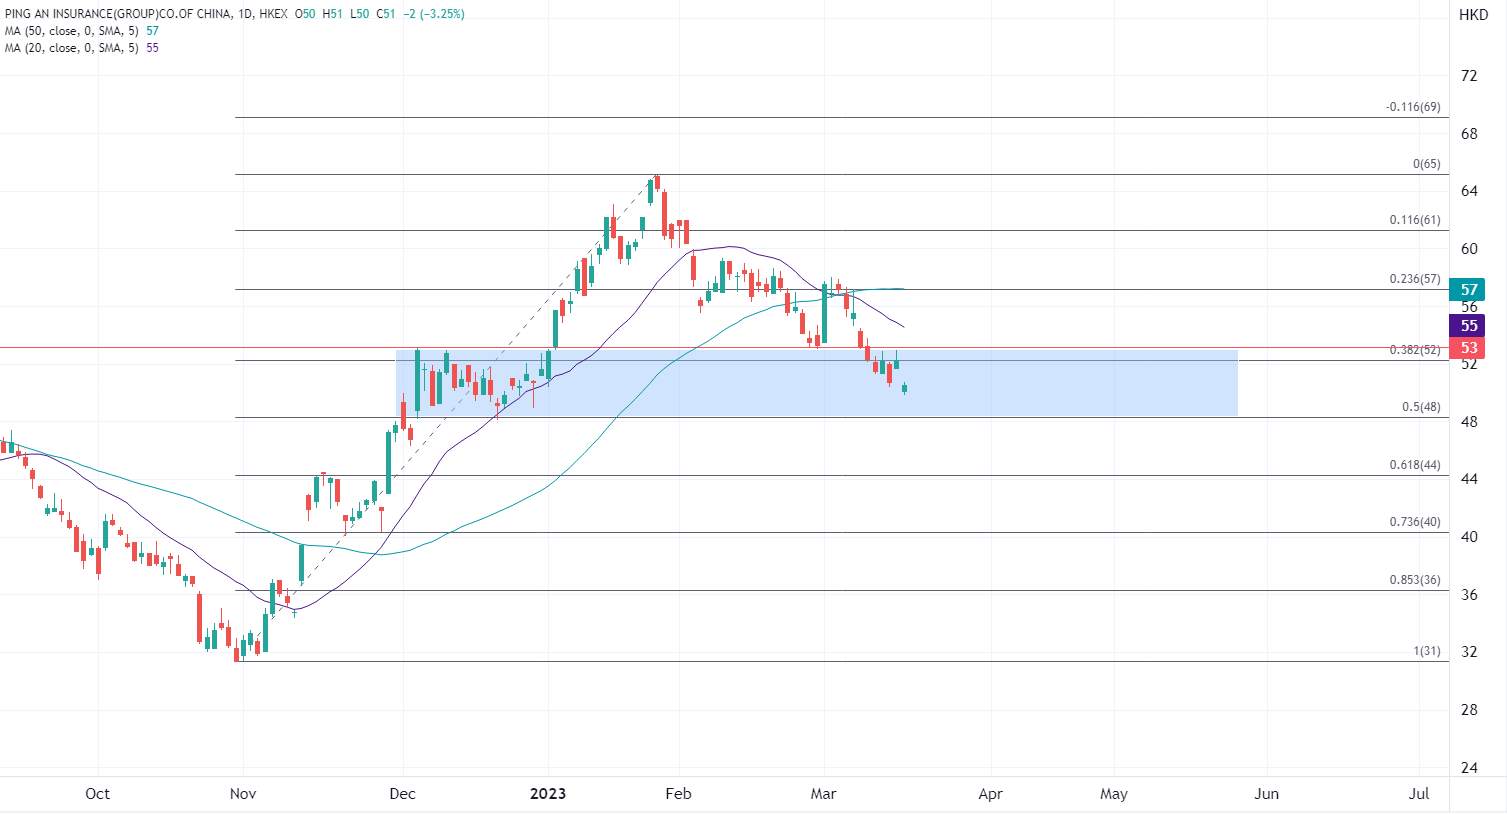Click the 0.736(40) Fibonacci level label
1507x814 pixels.
(1415, 522)
